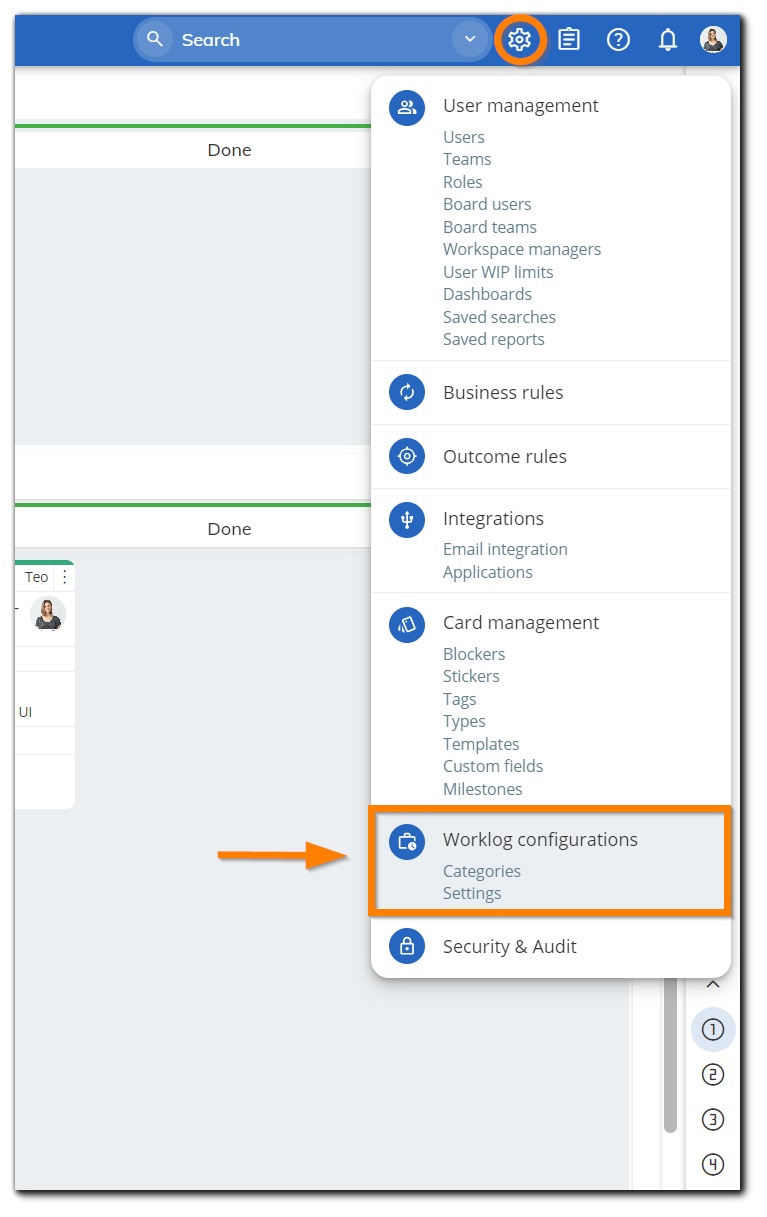The width and height of the screenshot is (767, 1217).
Task: Click the Card management icon
Action: pyautogui.click(x=406, y=623)
